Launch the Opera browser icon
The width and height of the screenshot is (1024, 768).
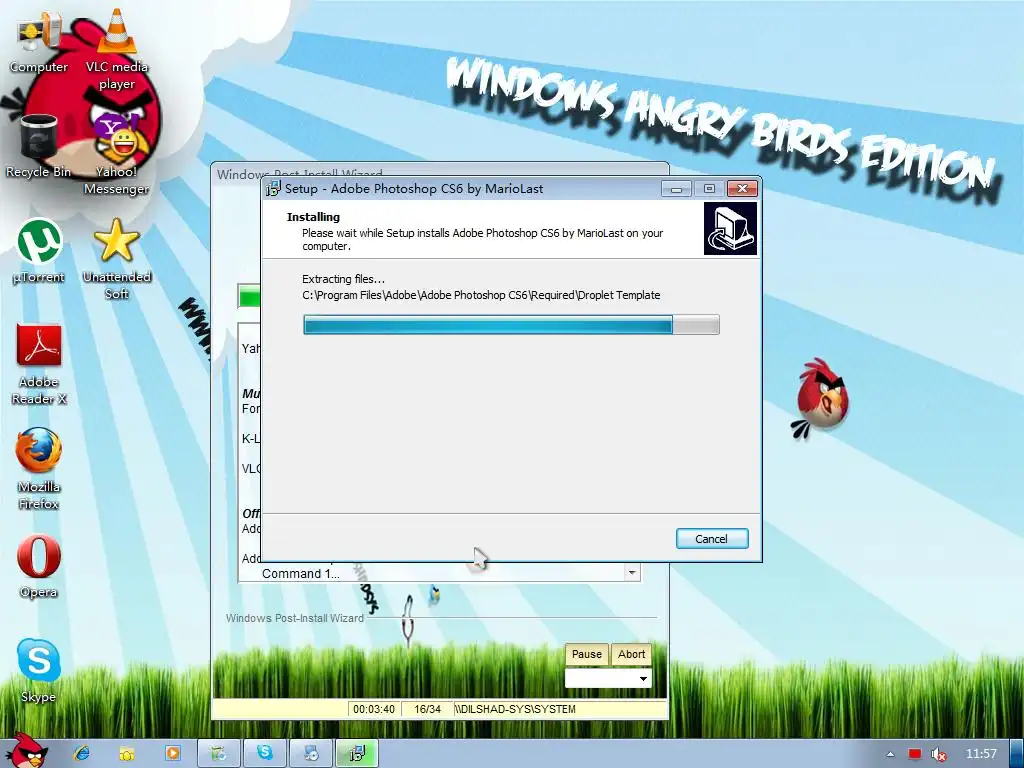(x=39, y=566)
